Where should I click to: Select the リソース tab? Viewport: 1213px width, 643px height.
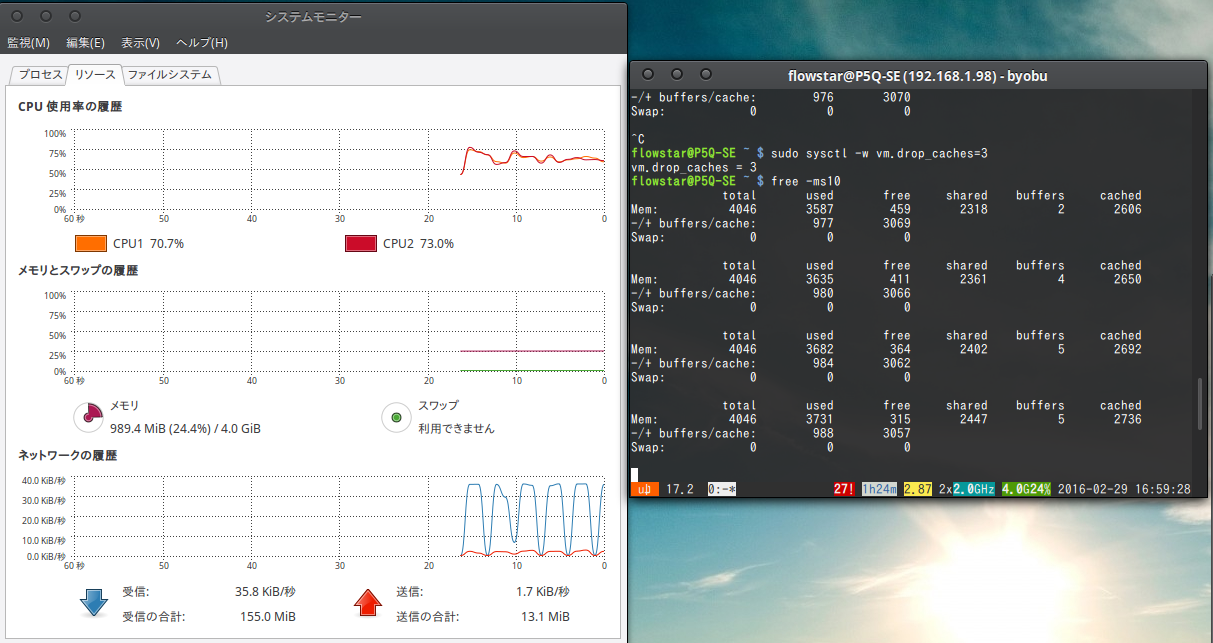pyautogui.click(x=95, y=74)
